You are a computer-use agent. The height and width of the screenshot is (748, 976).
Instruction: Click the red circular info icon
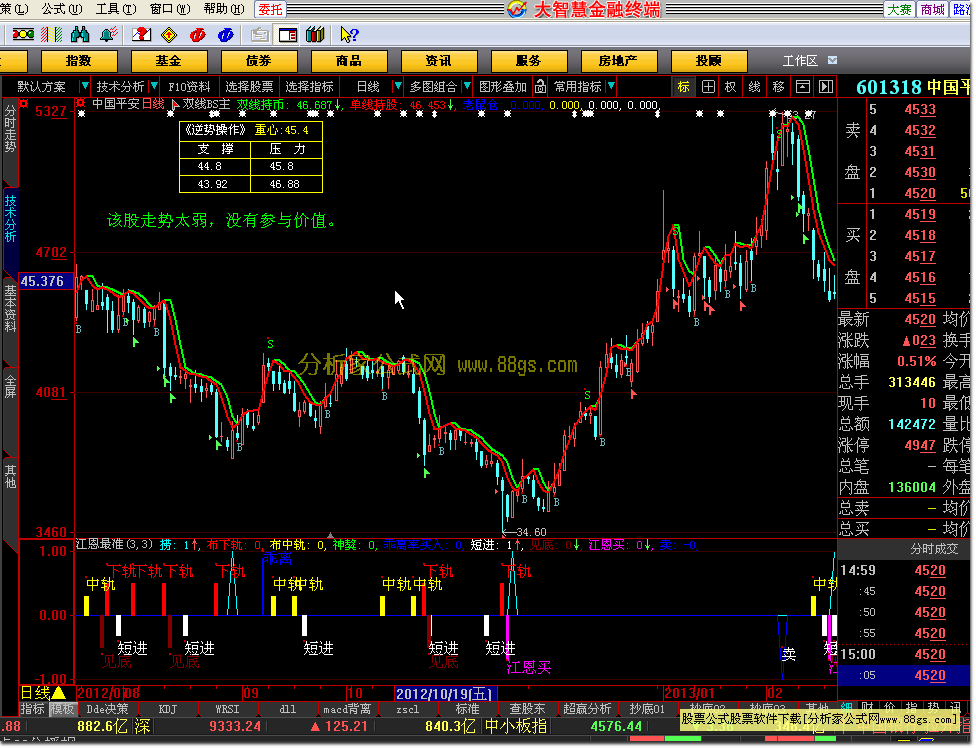coord(197,35)
